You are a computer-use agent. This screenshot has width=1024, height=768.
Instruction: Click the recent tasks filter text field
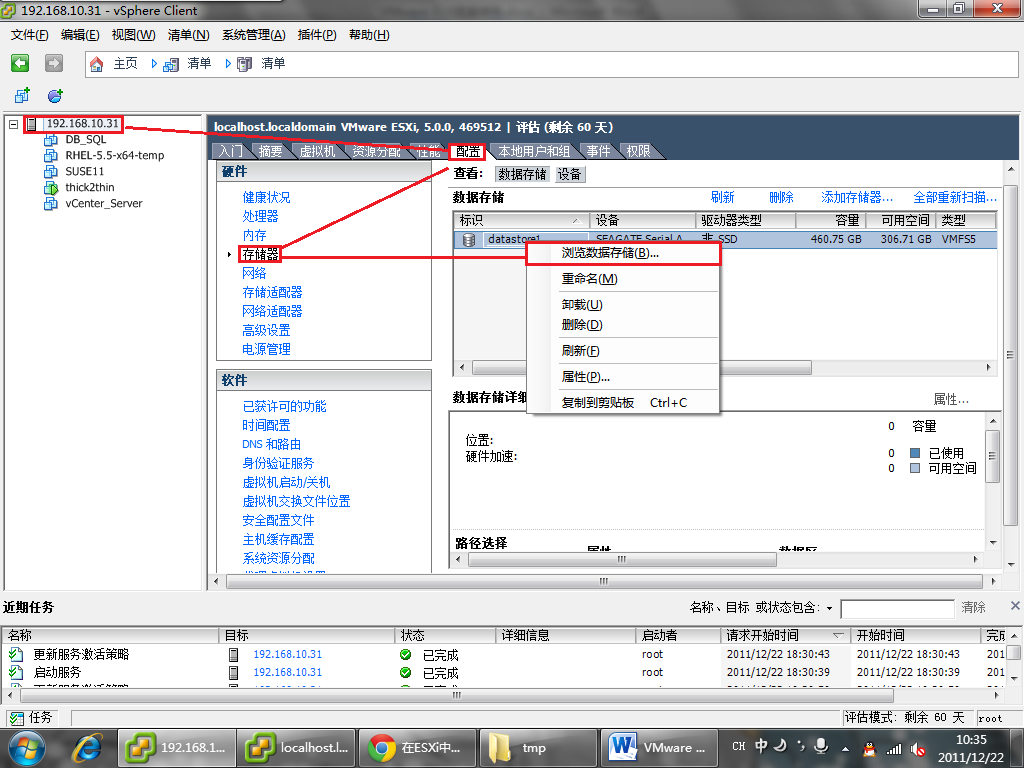click(897, 608)
